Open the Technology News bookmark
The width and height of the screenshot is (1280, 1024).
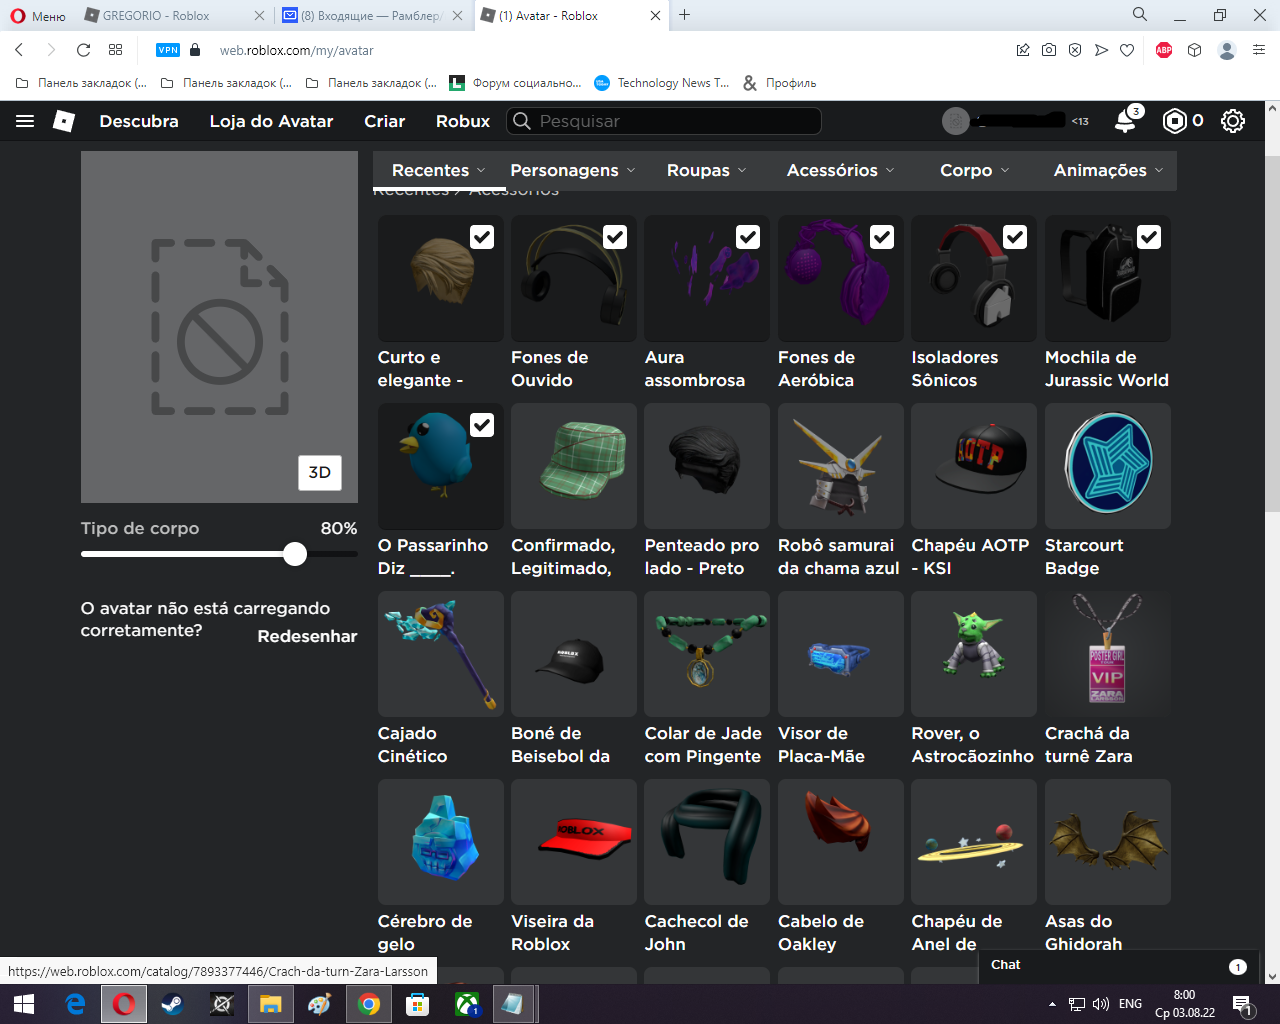(x=662, y=83)
